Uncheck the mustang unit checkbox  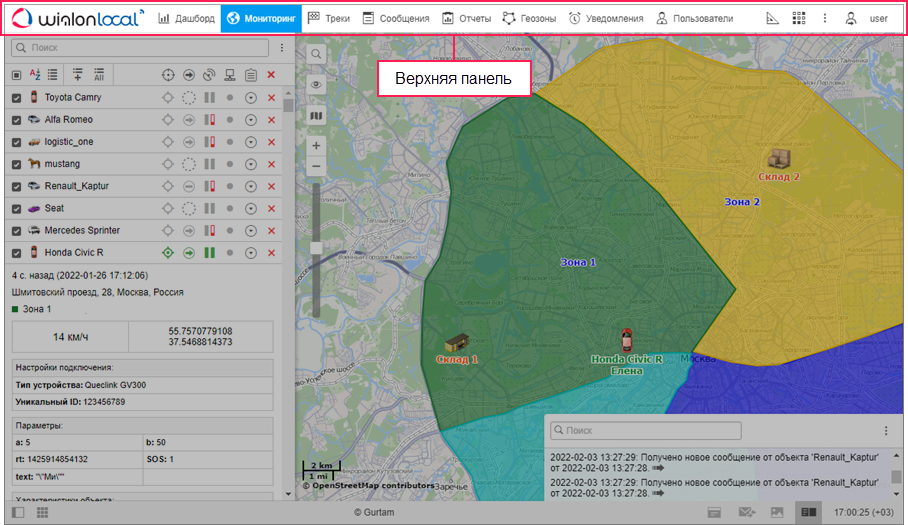tap(16, 164)
